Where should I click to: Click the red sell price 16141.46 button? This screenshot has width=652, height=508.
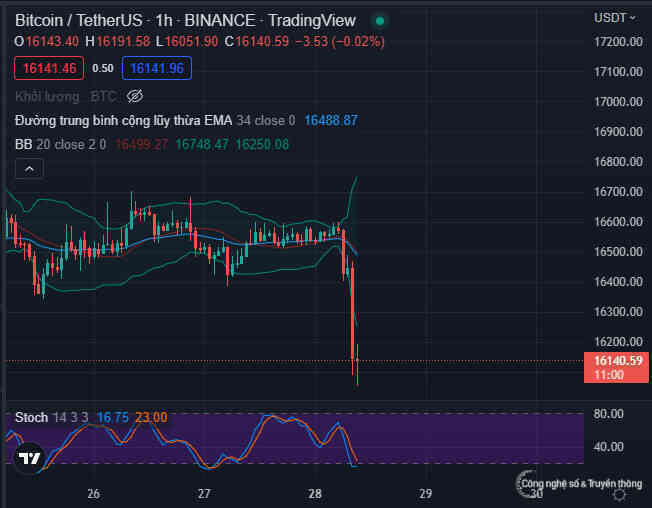click(x=49, y=68)
